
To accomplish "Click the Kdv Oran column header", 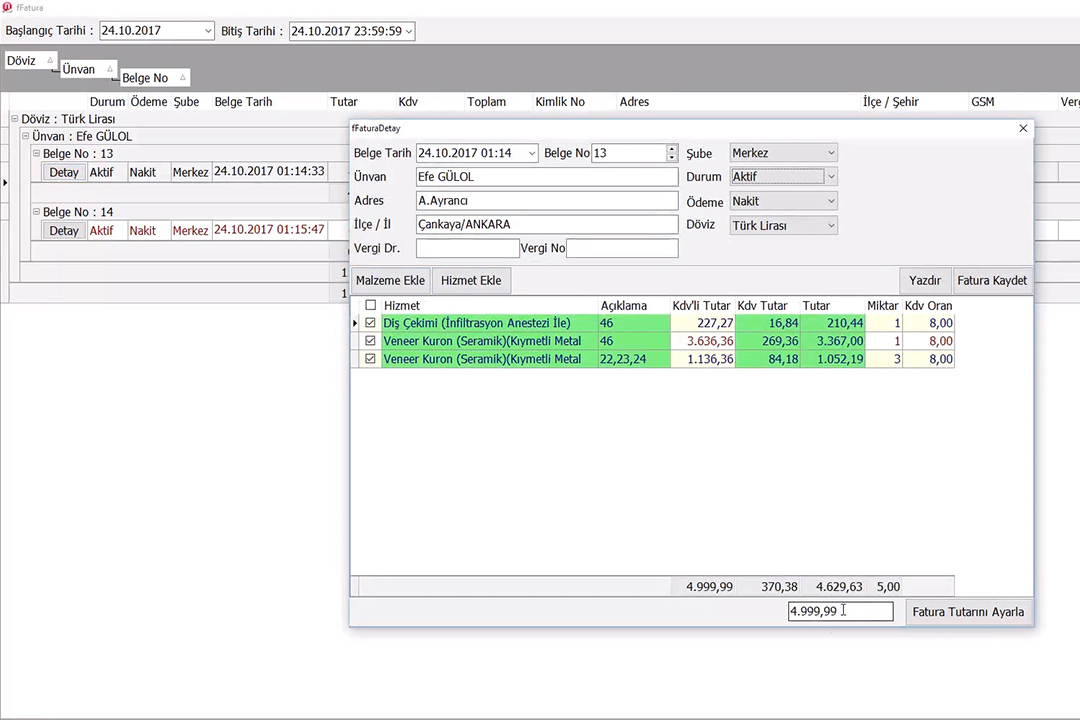I will [x=928, y=305].
